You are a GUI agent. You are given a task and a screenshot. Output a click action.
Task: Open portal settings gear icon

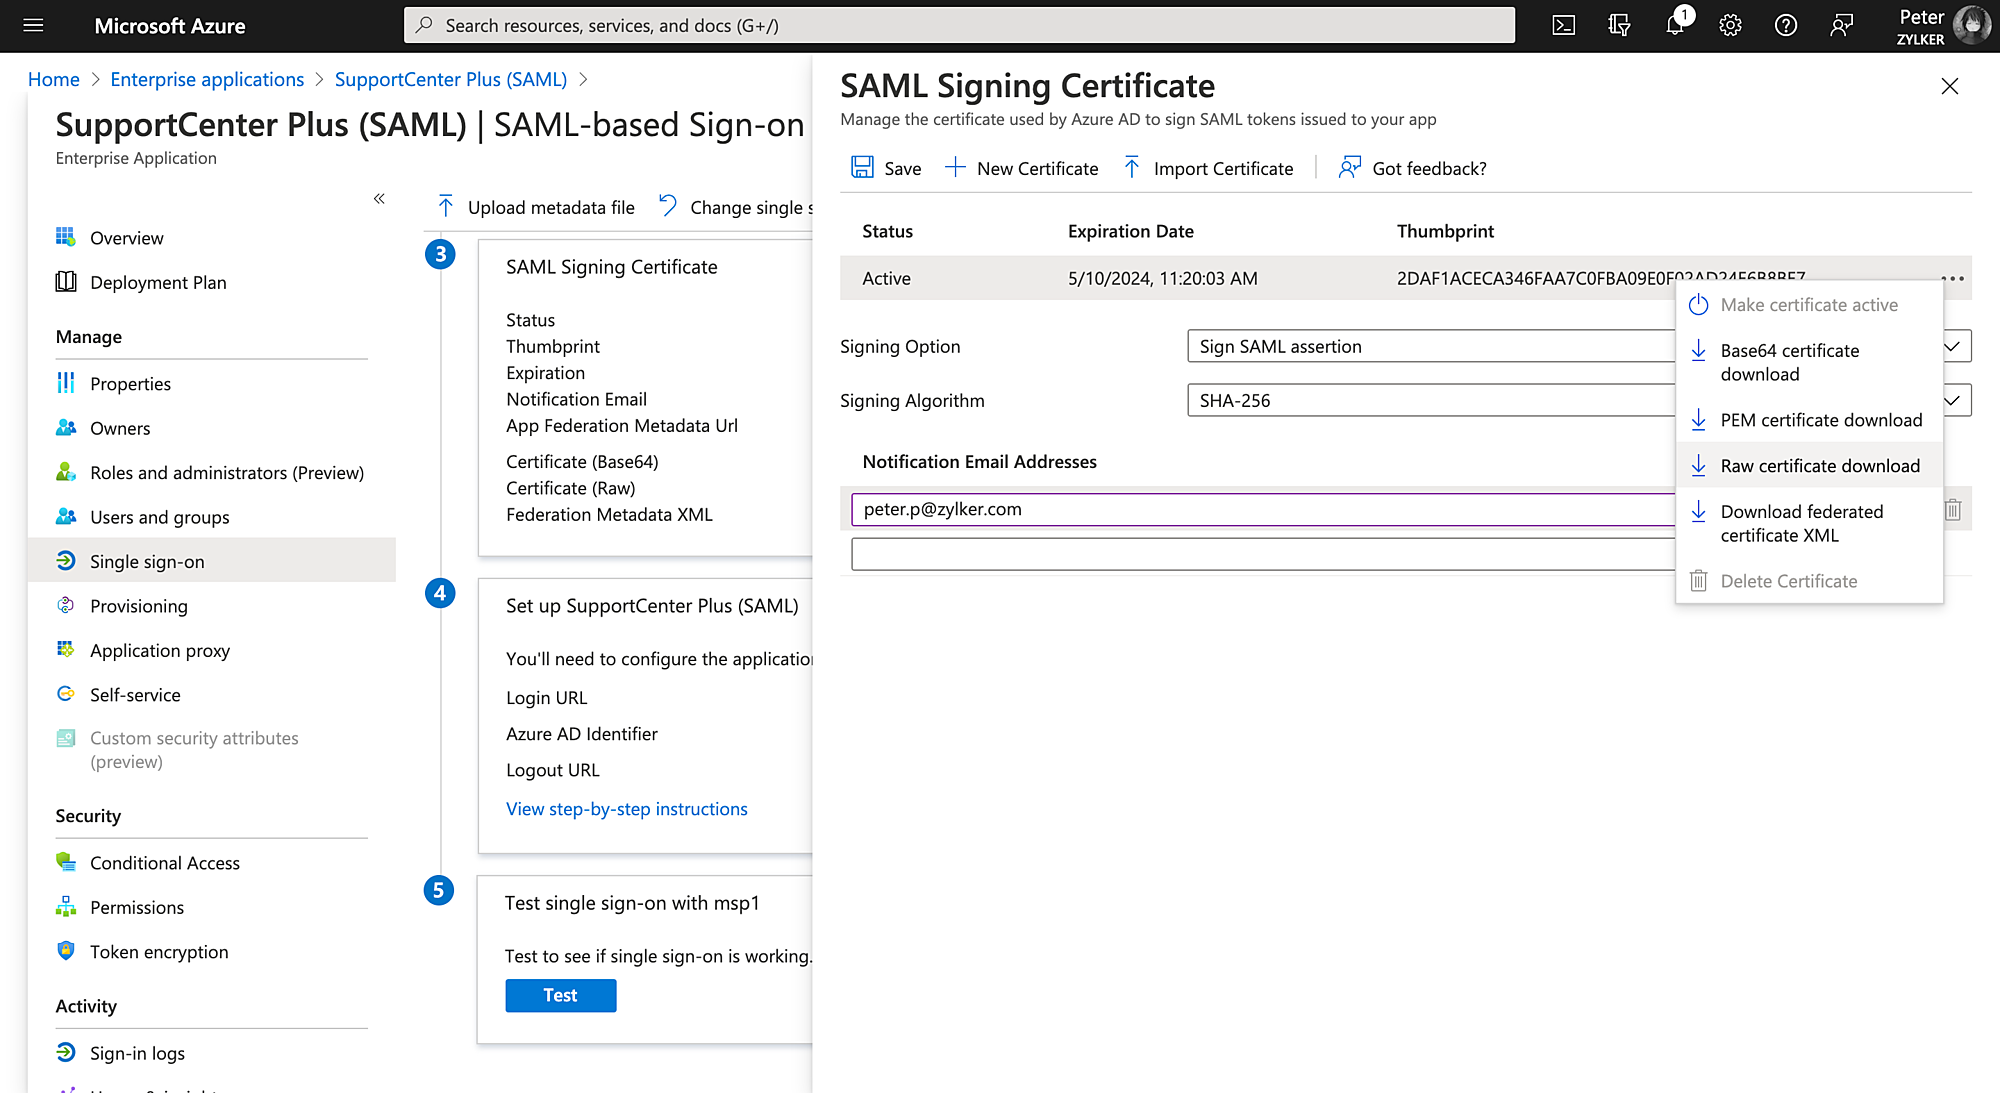pos(1730,26)
